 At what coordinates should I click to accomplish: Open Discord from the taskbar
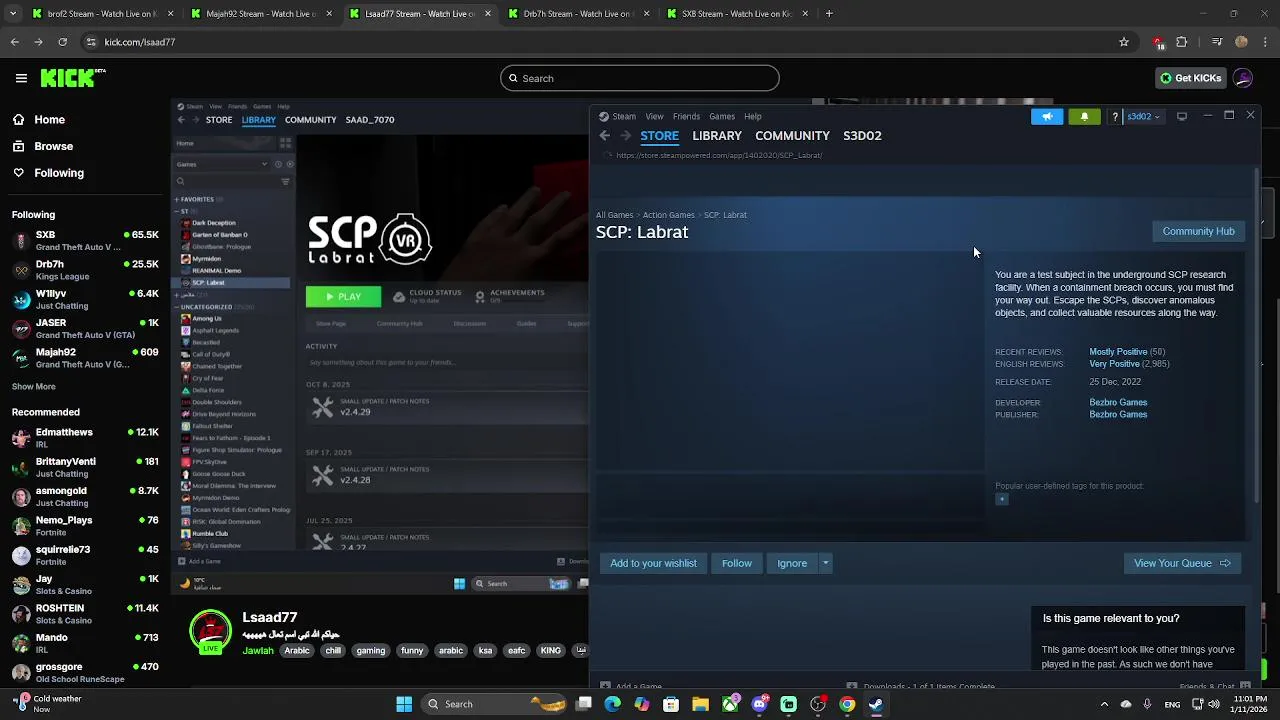click(759, 704)
